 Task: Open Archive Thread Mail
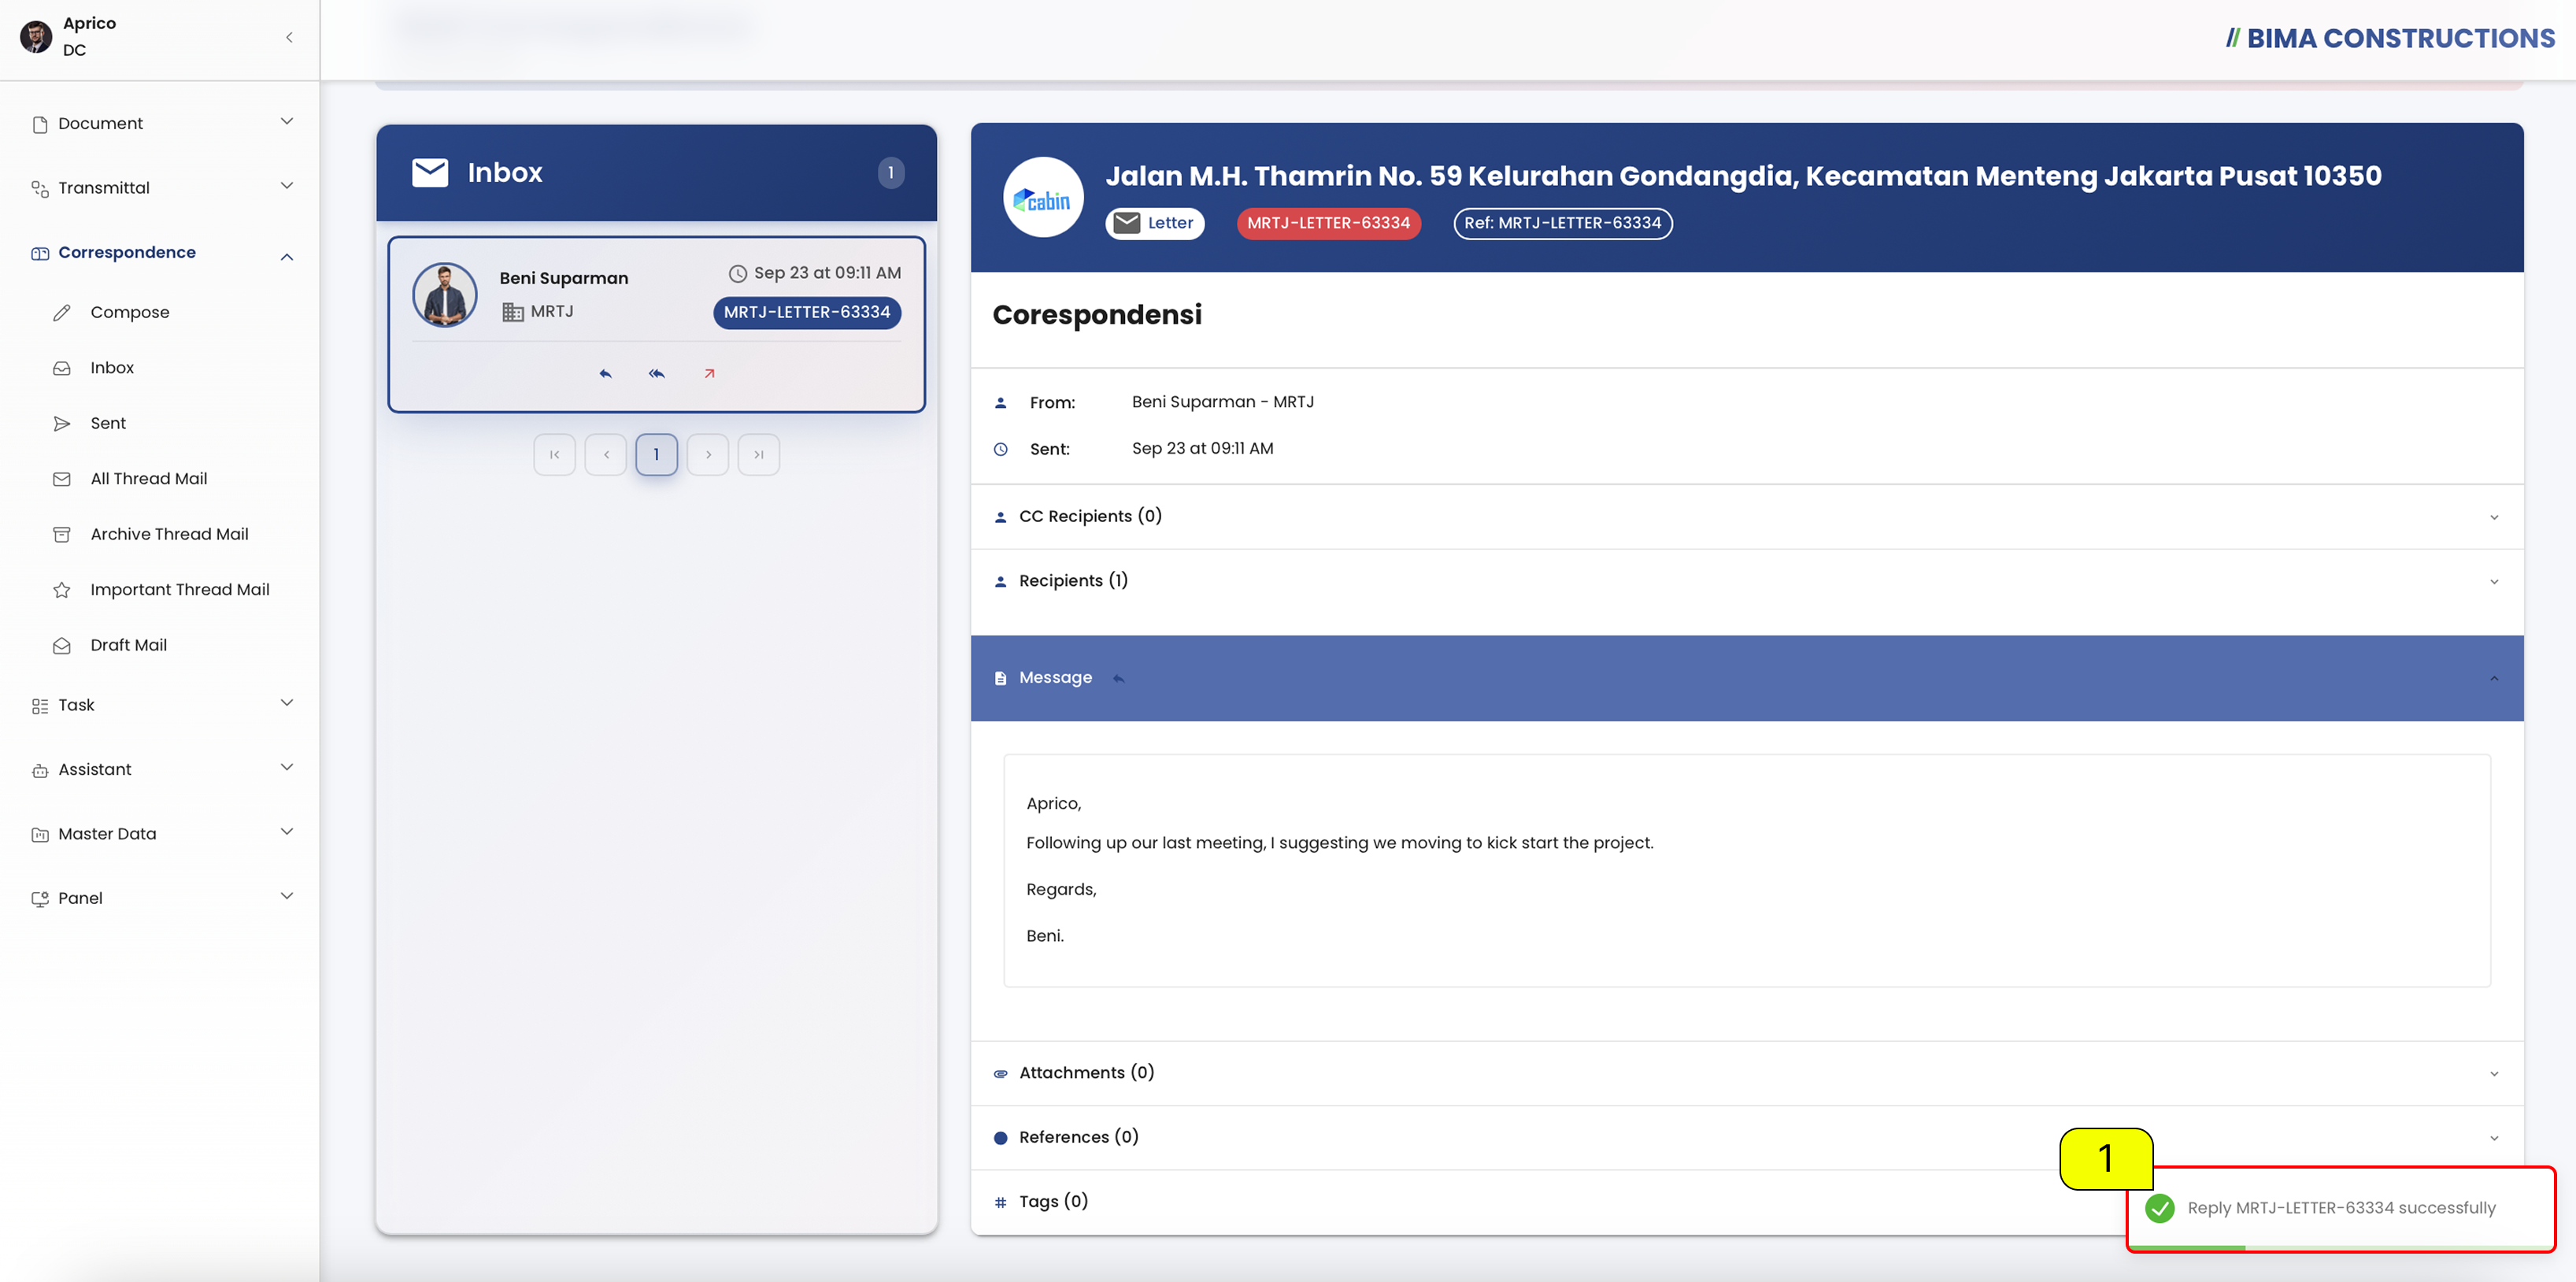[x=169, y=534]
